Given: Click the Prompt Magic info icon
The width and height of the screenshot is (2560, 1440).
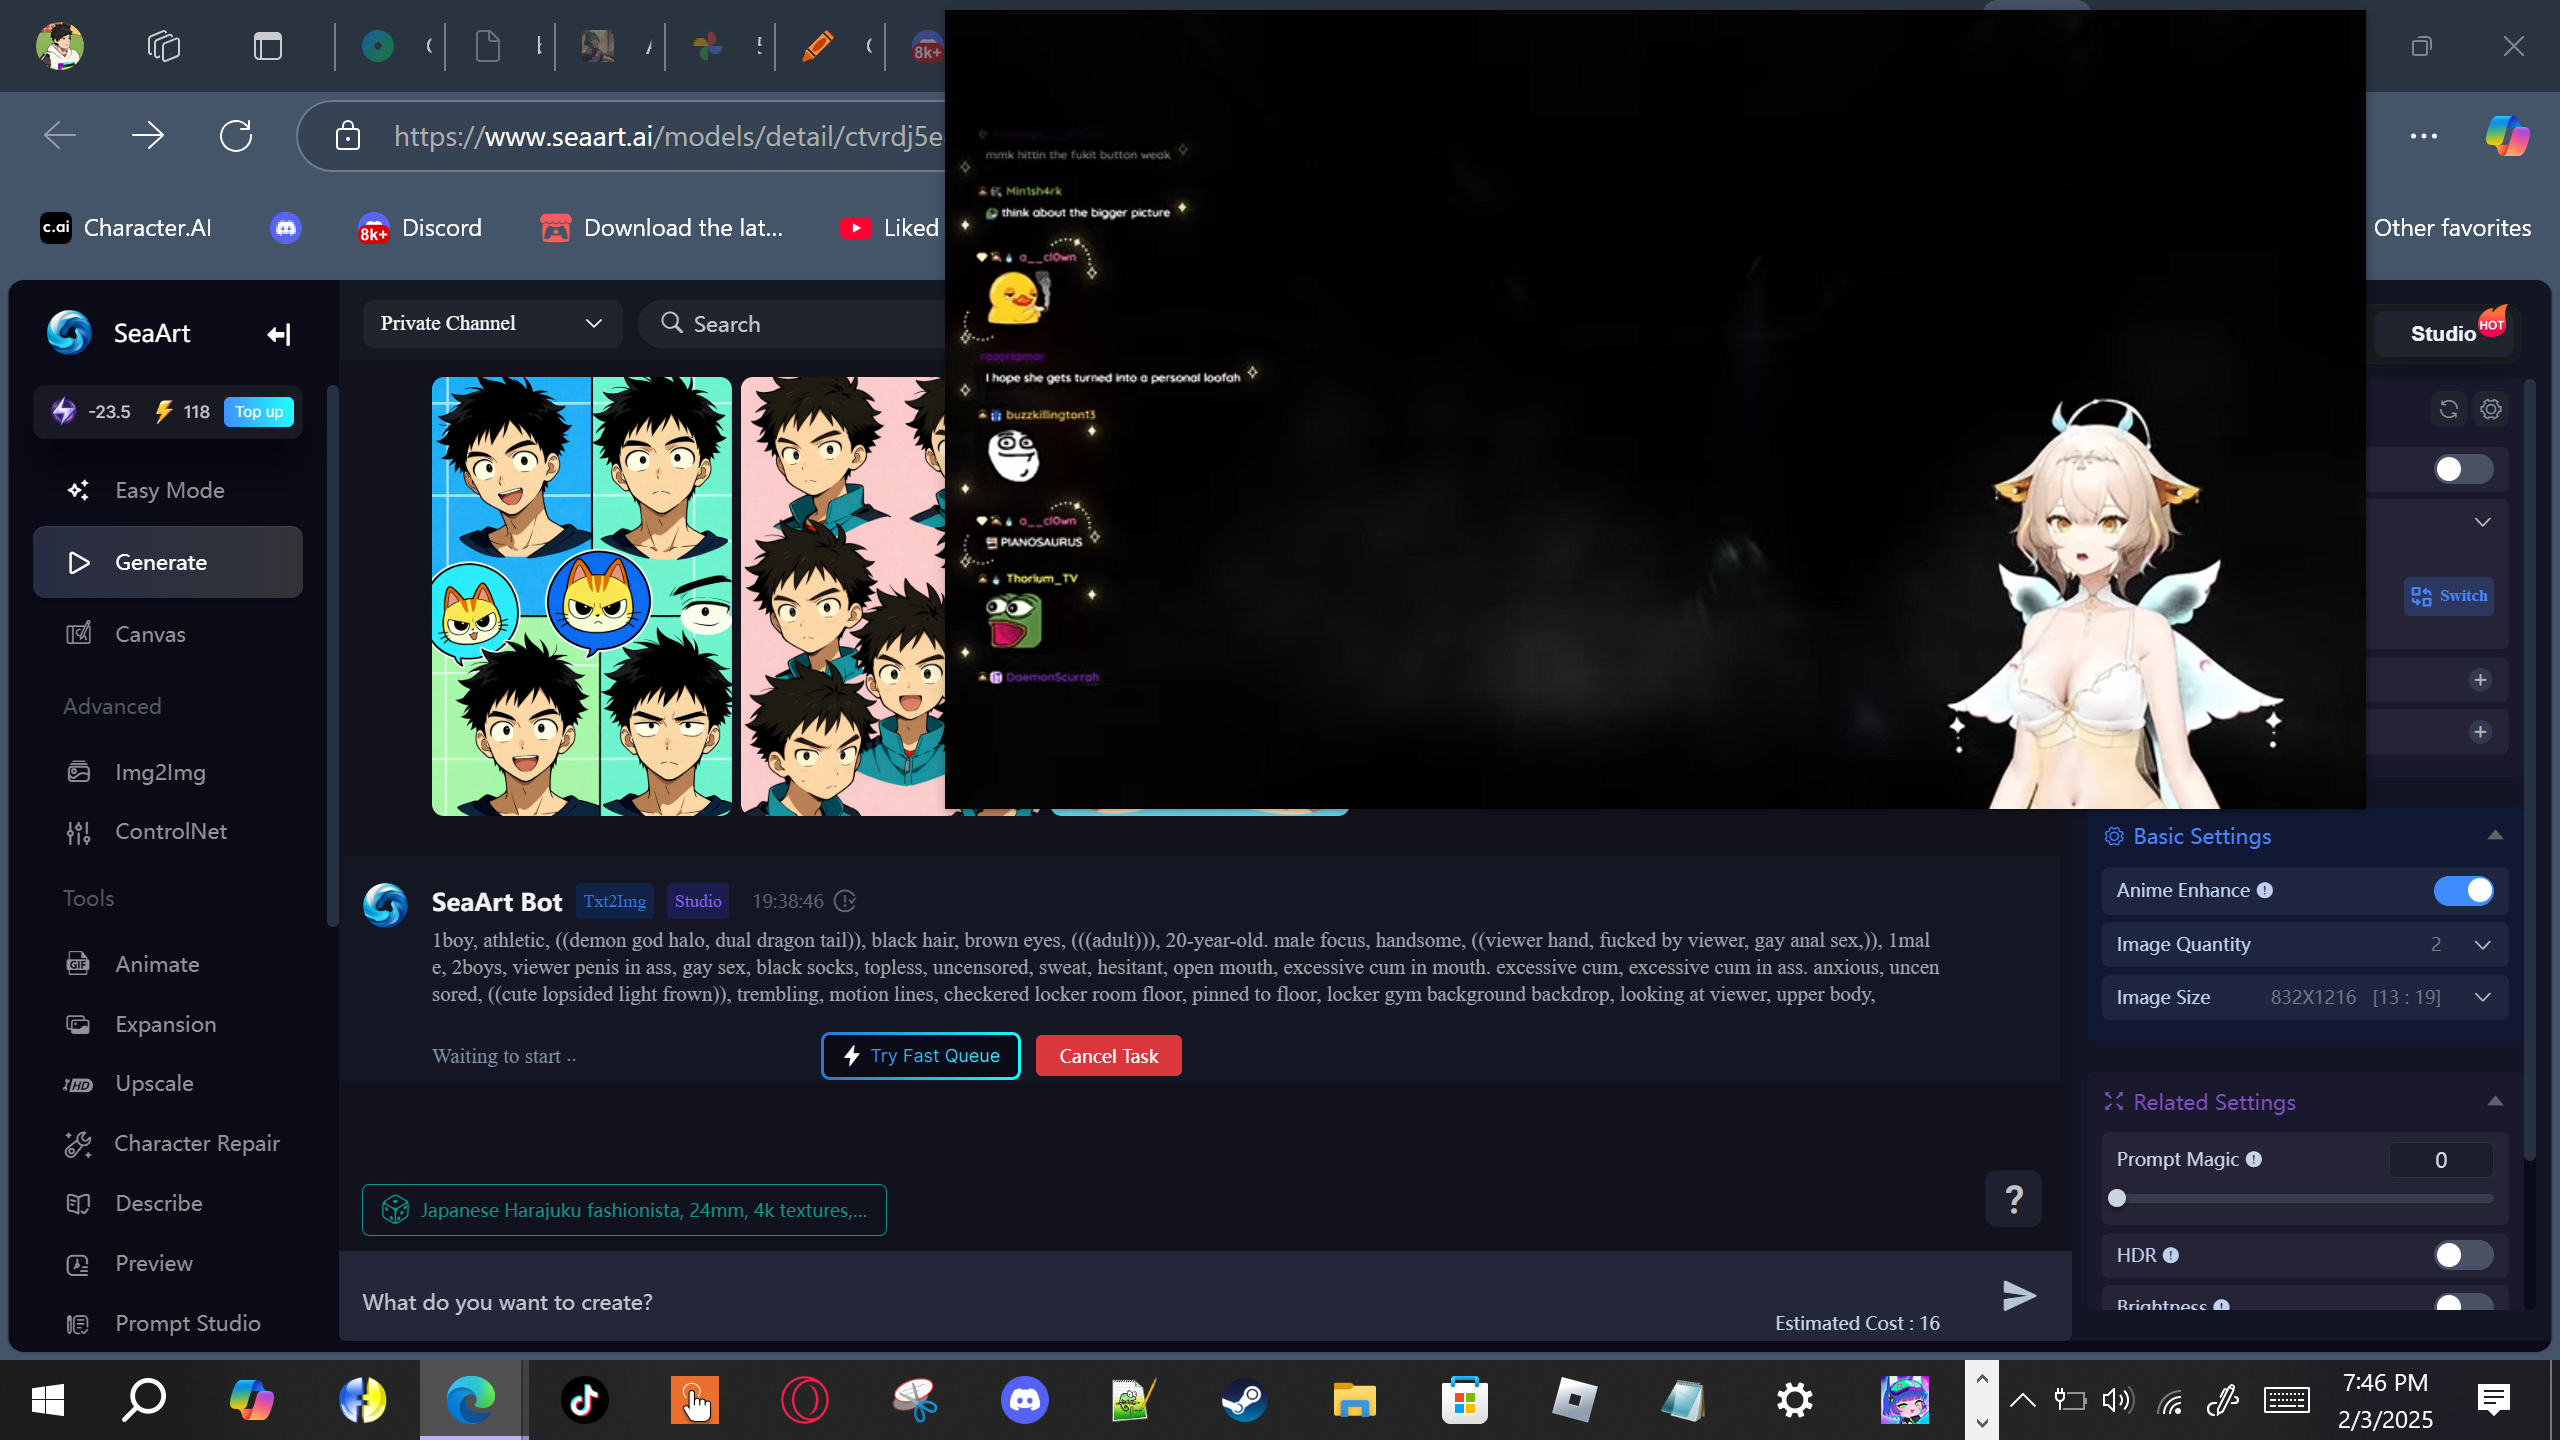Looking at the screenshot, I should click(2254, 1159).
